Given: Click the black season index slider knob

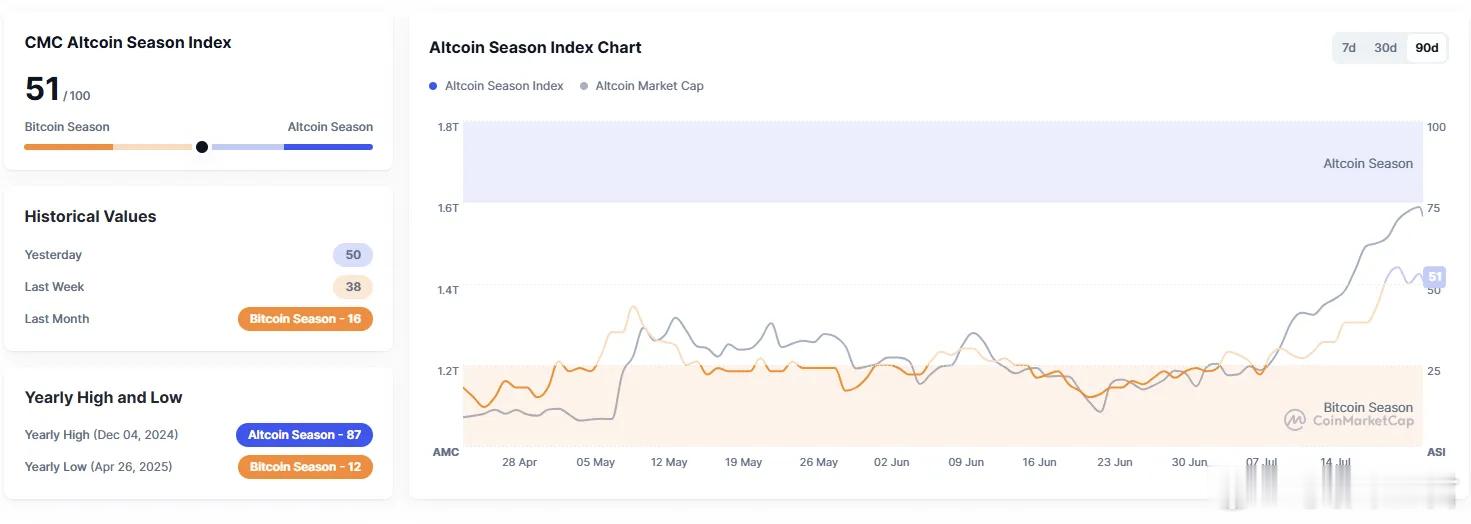Looking at the screenshot, I should coord(202,147).
